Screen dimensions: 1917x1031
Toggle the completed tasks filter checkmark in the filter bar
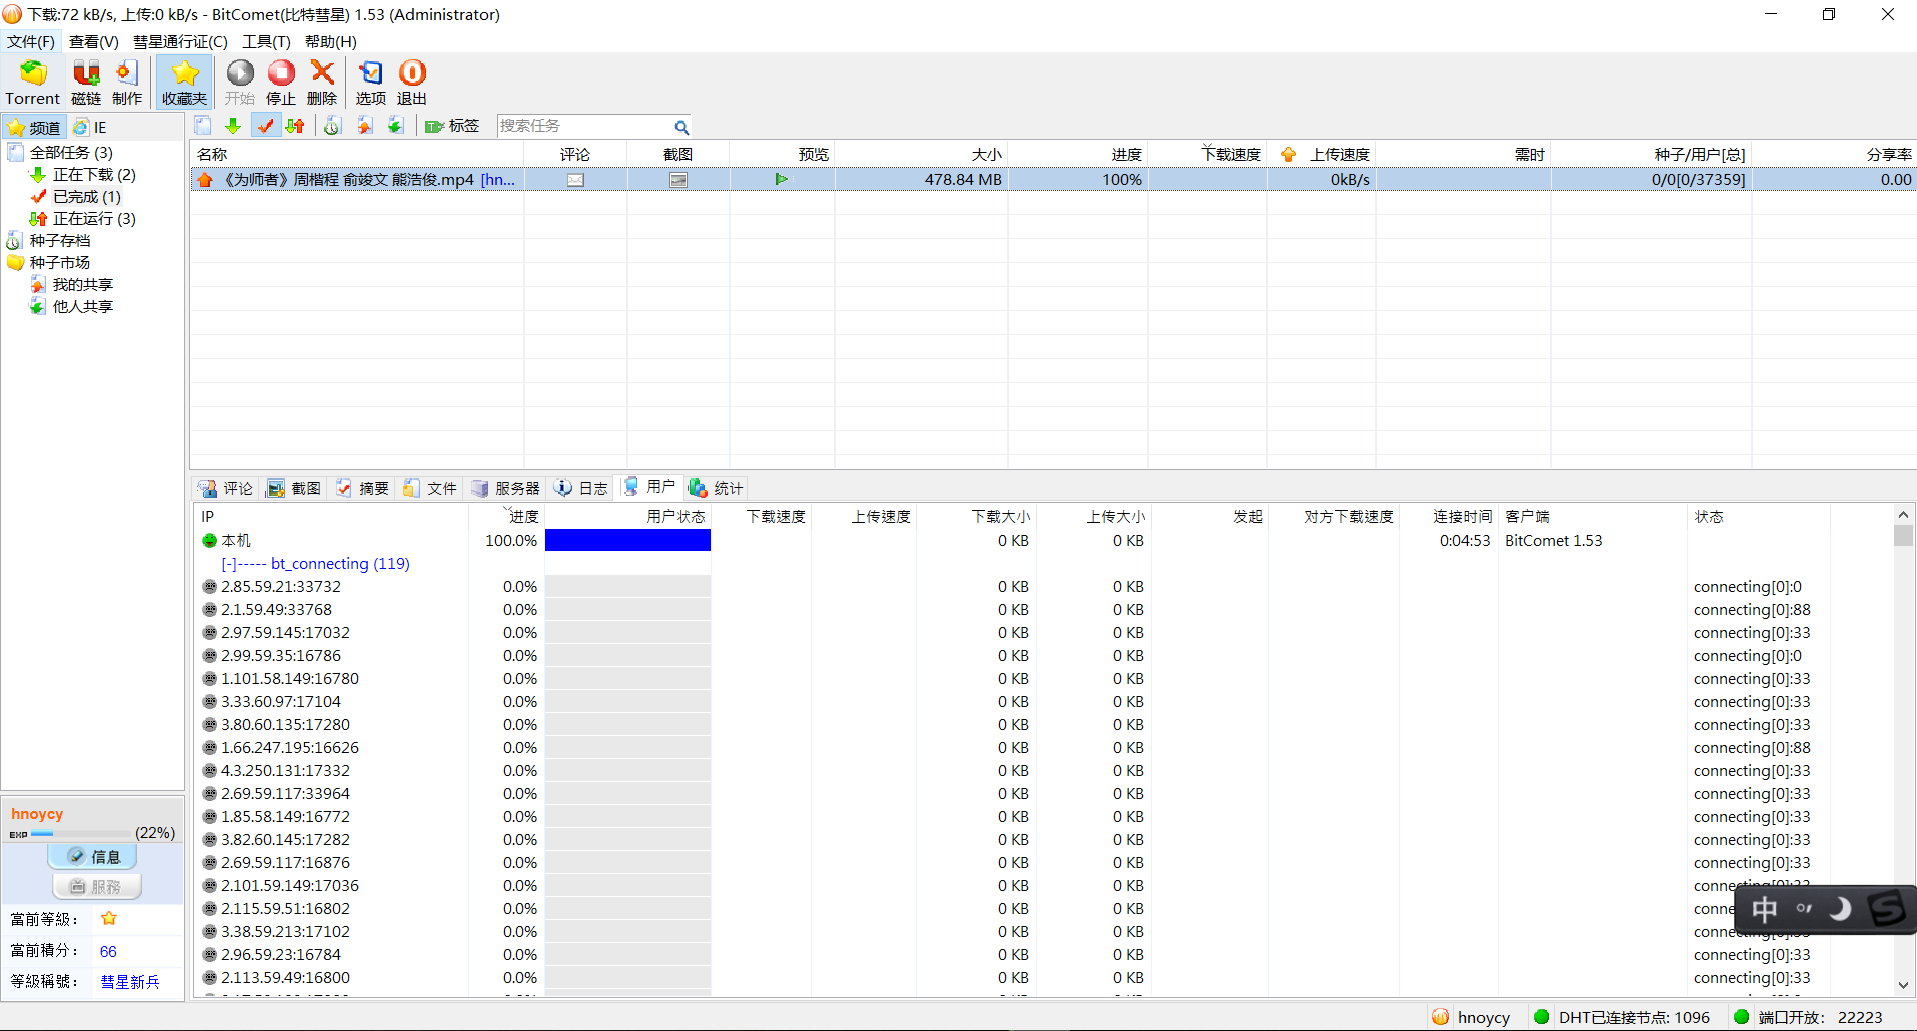point(265,126)
